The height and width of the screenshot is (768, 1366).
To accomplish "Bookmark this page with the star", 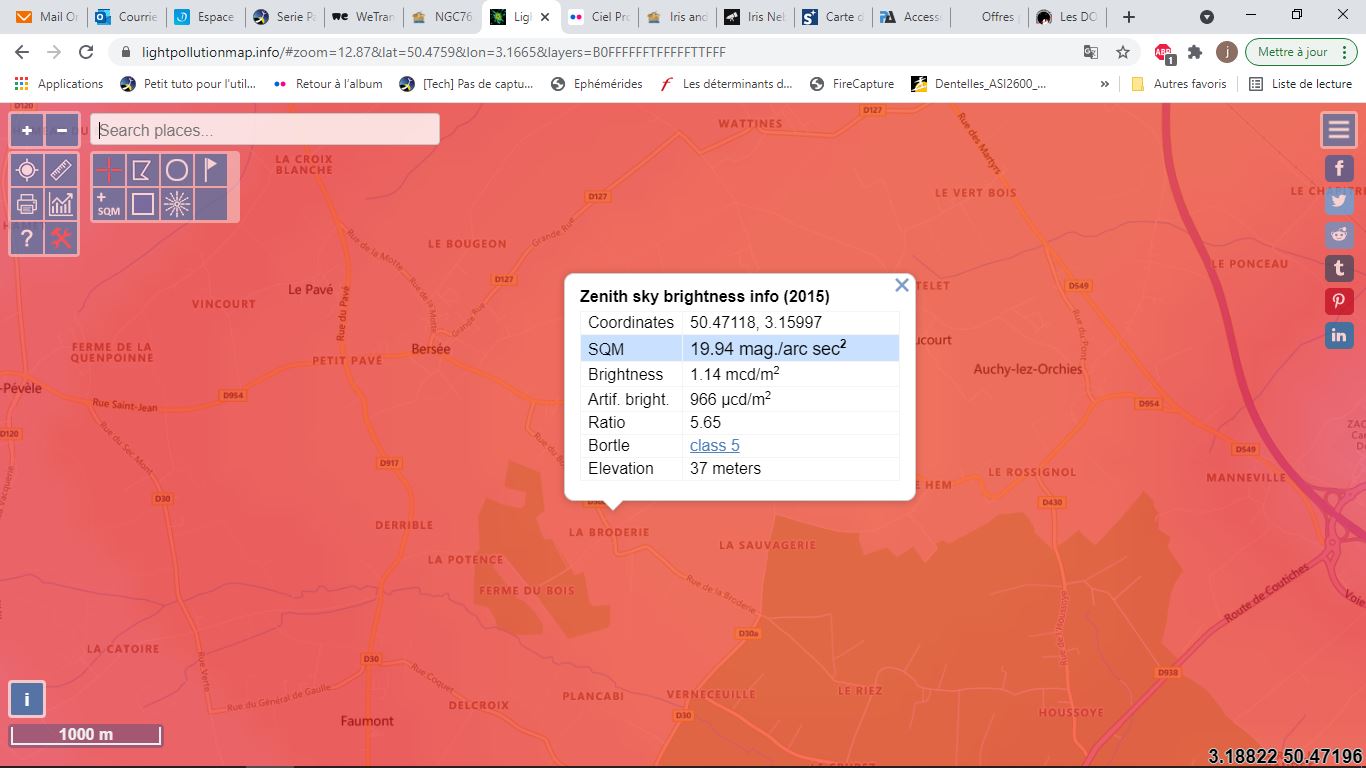I will click(1123, 52).
